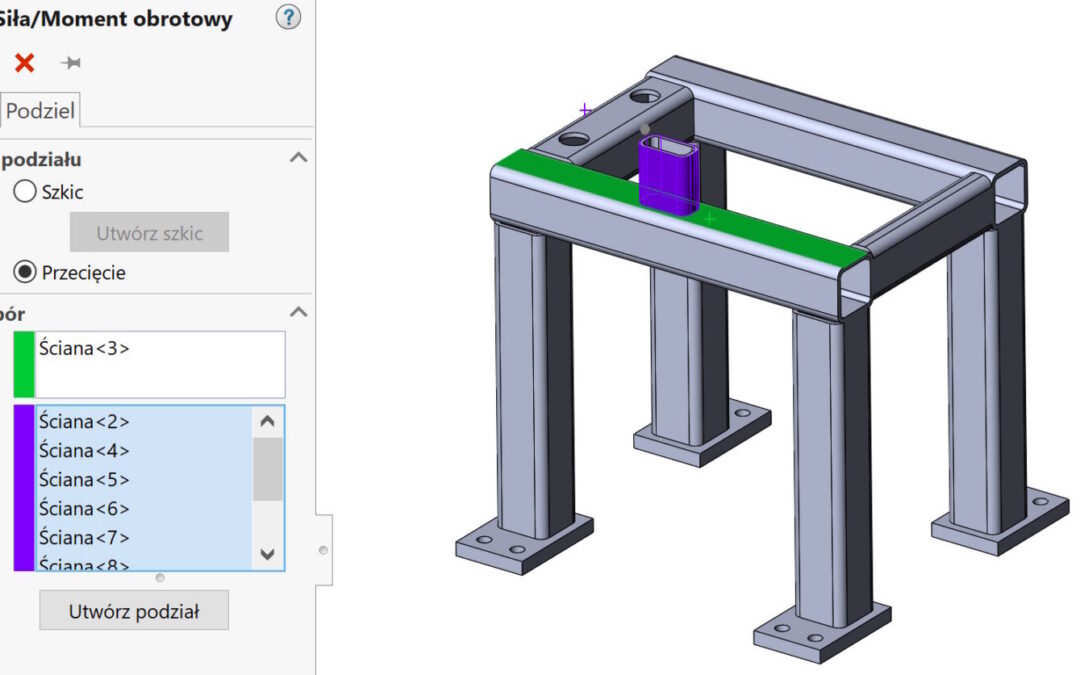Screen dimensions: 1080x675
Task: Click the Utwórz podział button
Action: pos(134,611)
